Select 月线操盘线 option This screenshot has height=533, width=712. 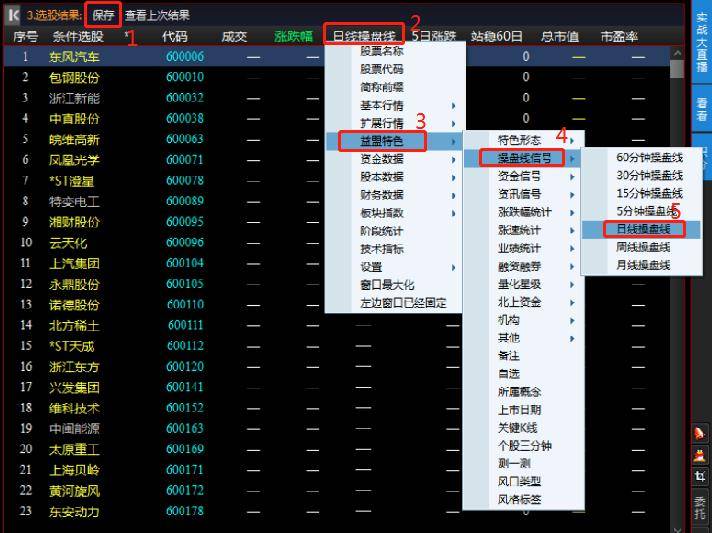pyautogui.click(x=642, y=265)
